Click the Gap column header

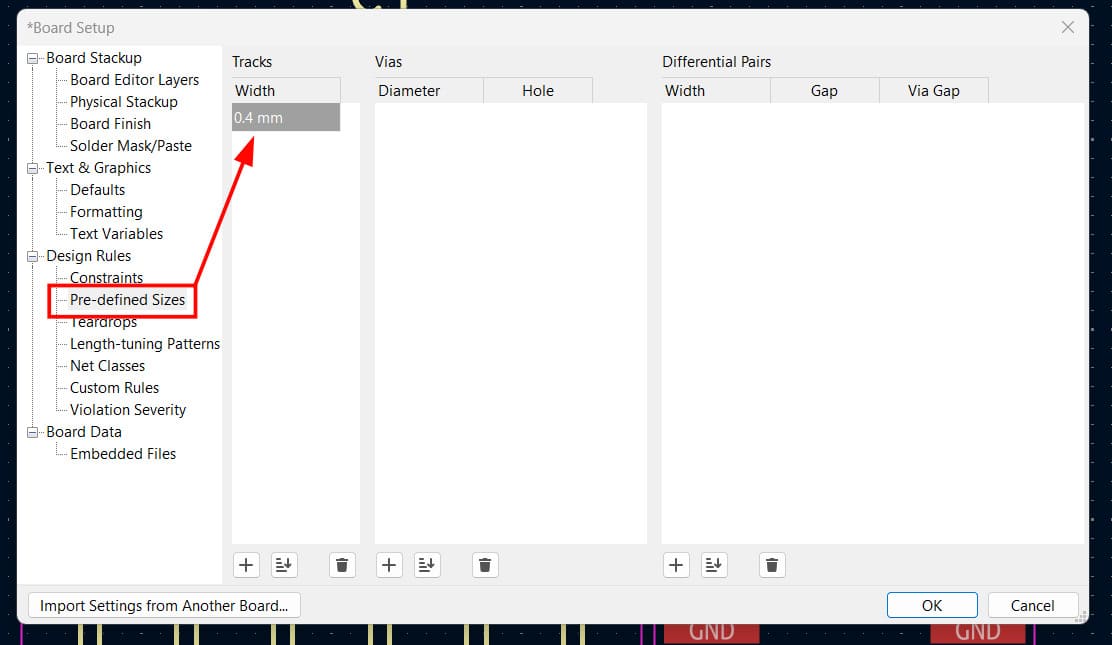[x=825, y=91]
